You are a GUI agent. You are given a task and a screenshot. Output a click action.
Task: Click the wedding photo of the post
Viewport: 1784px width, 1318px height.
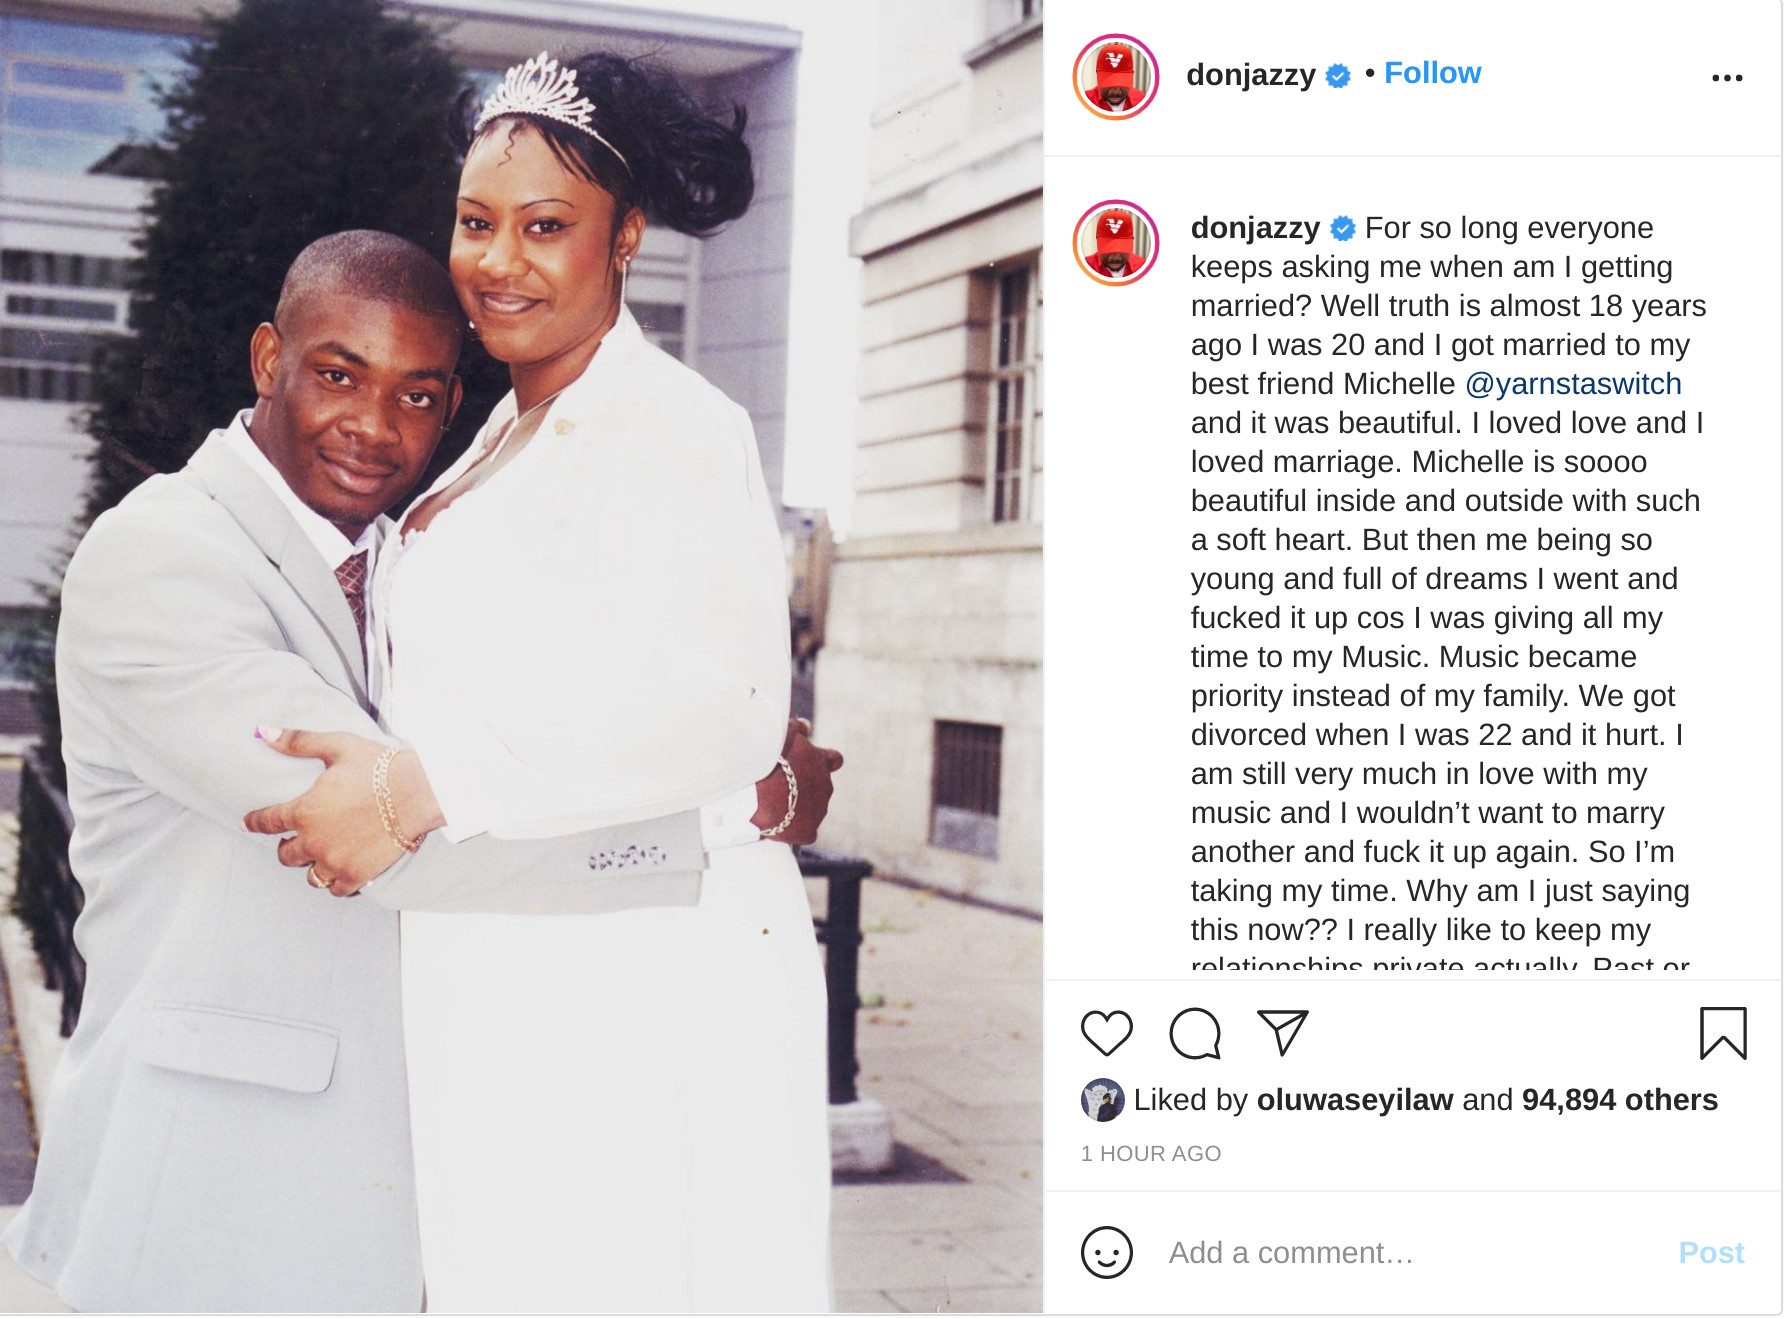521,657
